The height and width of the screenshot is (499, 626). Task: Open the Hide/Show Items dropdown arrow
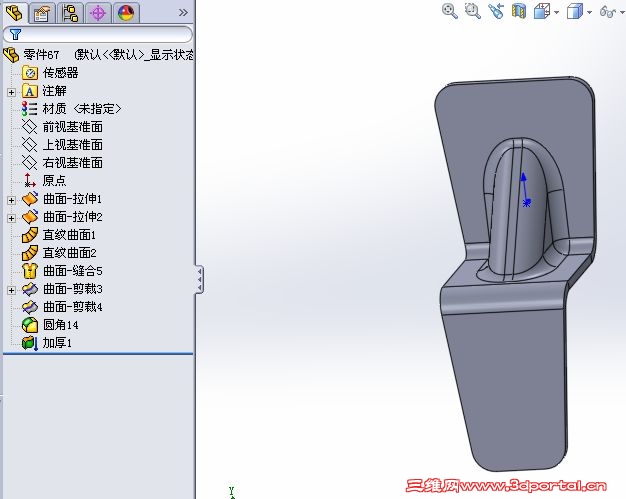coord(622,12)
